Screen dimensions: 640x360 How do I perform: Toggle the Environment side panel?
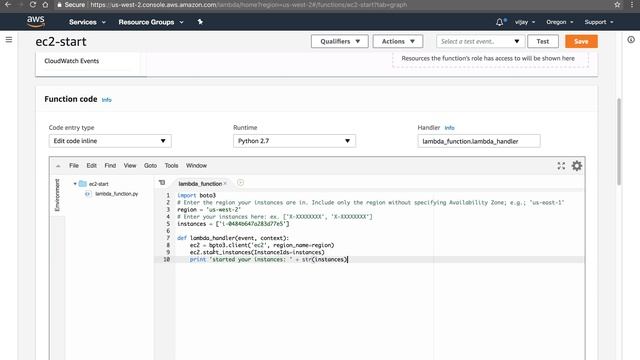pos(57,195)
